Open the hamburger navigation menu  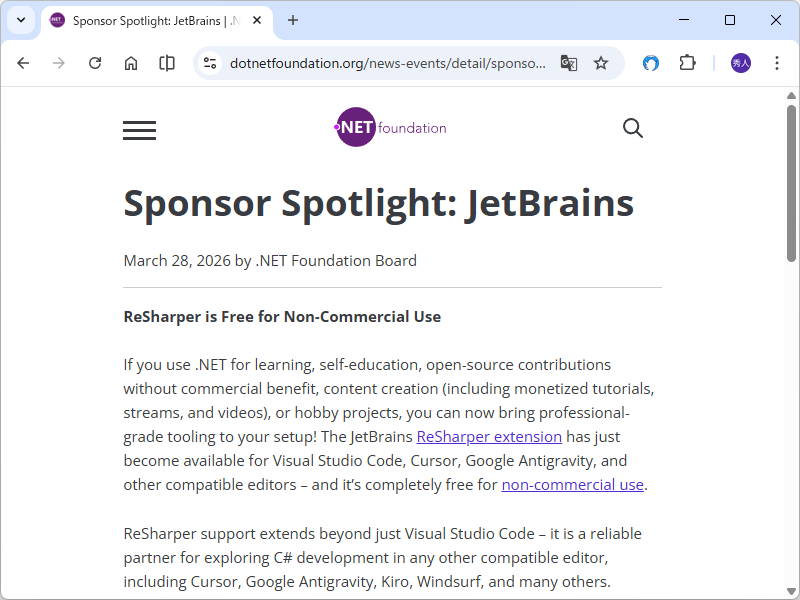point(139,130)
